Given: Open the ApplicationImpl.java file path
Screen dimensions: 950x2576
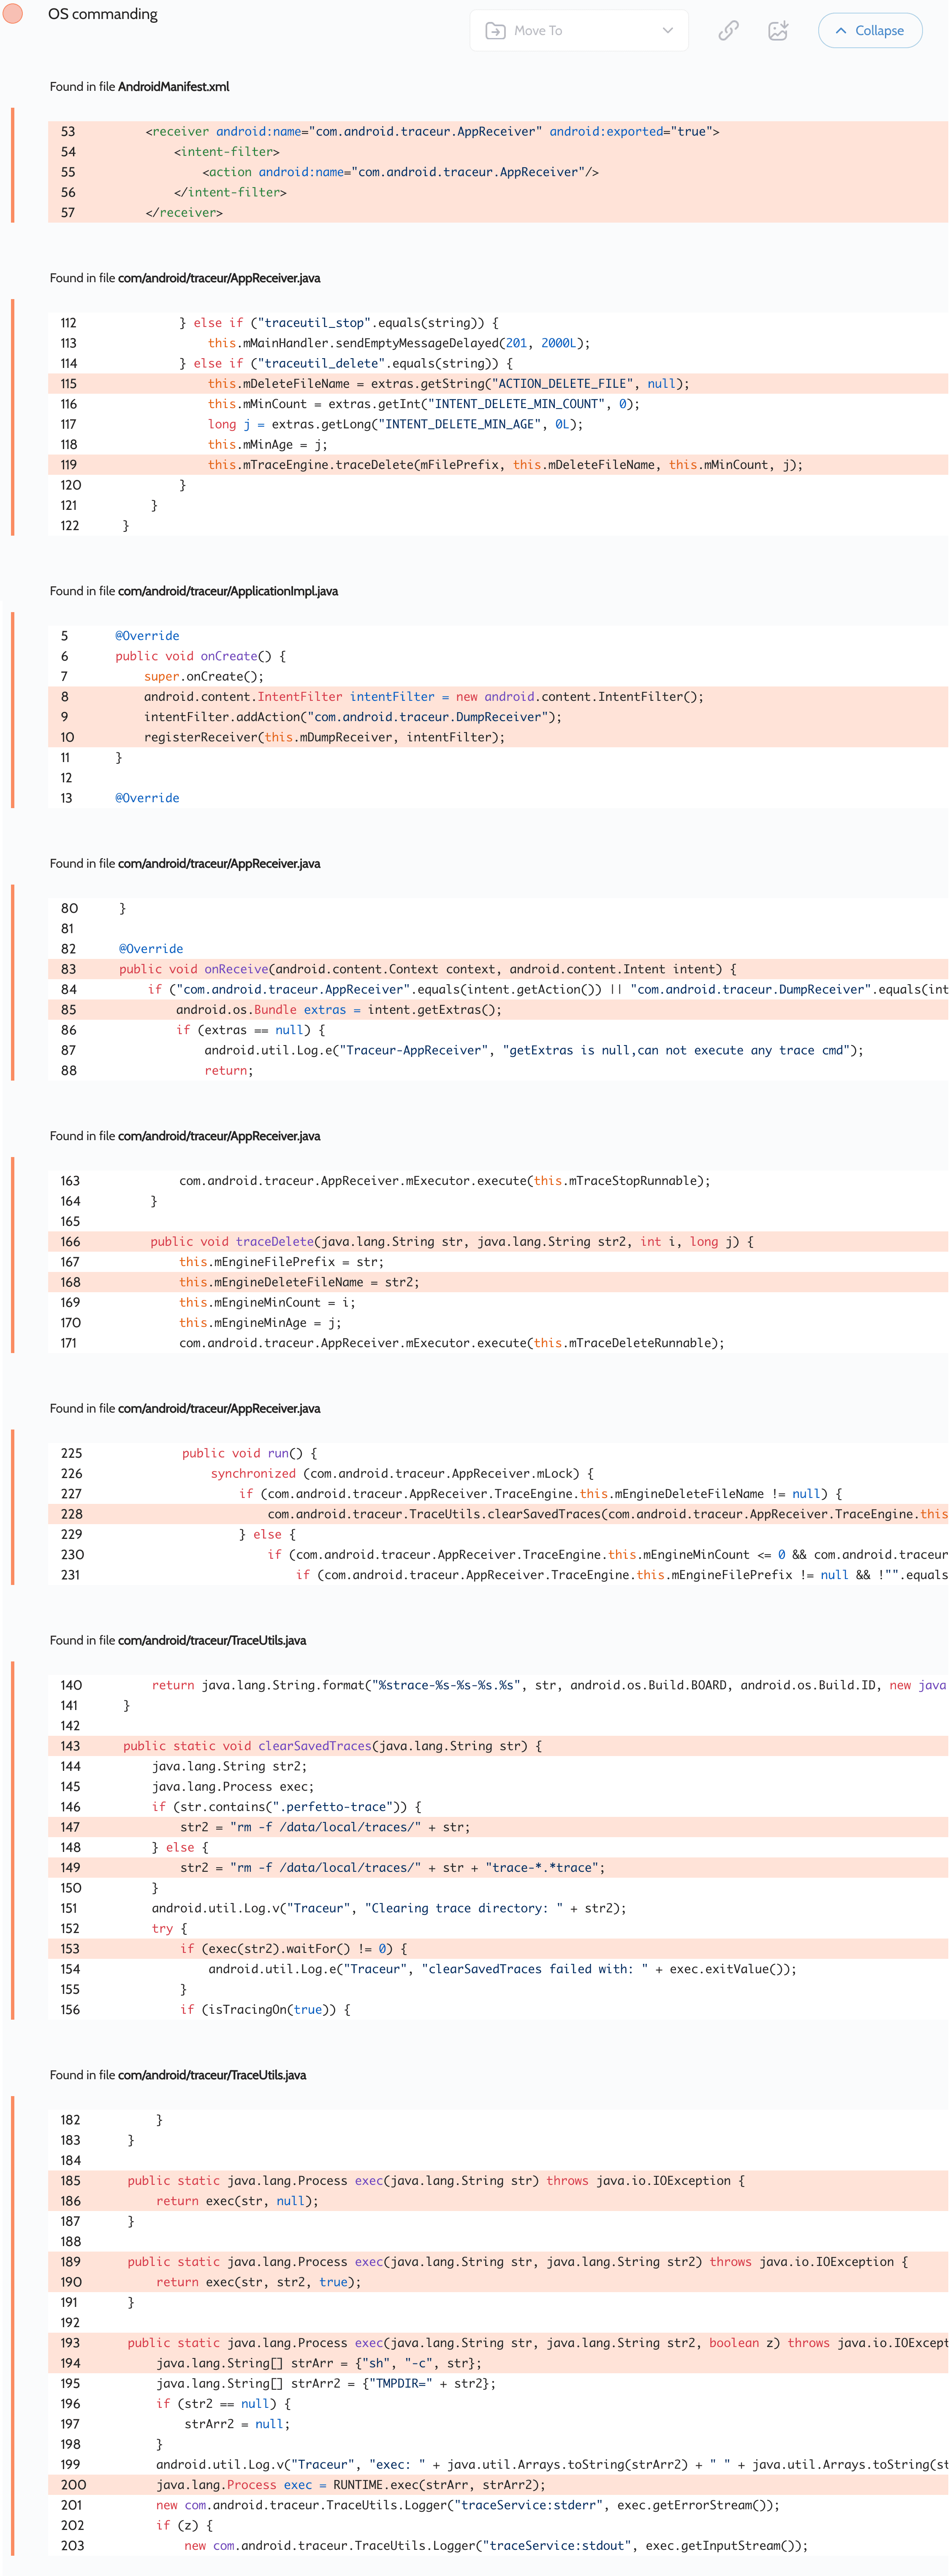Looking at the screenshot, I should [x=227, y=591].
